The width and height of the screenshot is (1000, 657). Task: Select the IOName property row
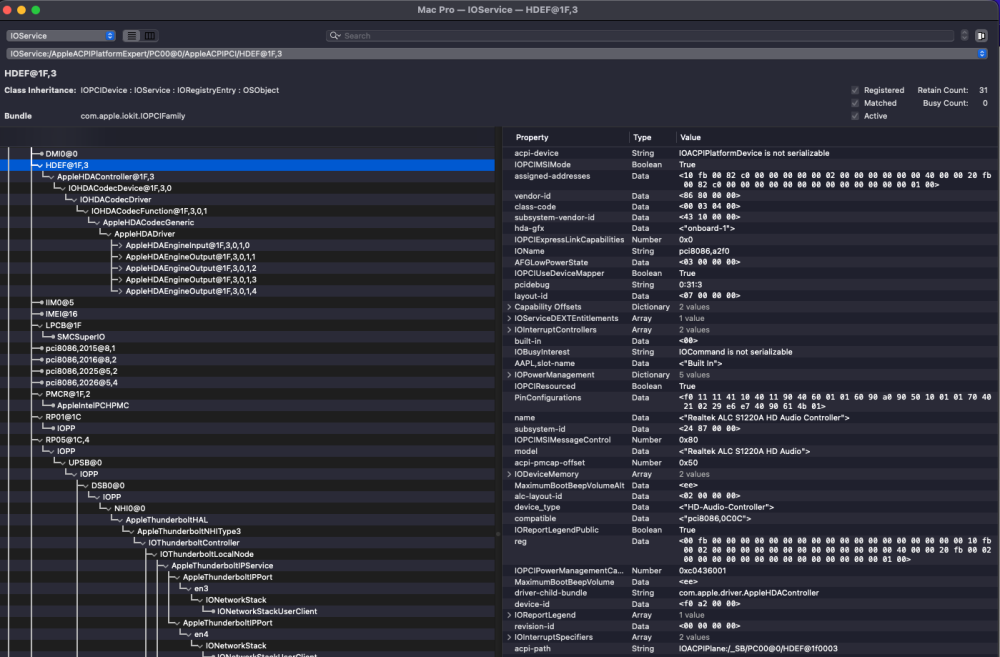tap(751, 251)
